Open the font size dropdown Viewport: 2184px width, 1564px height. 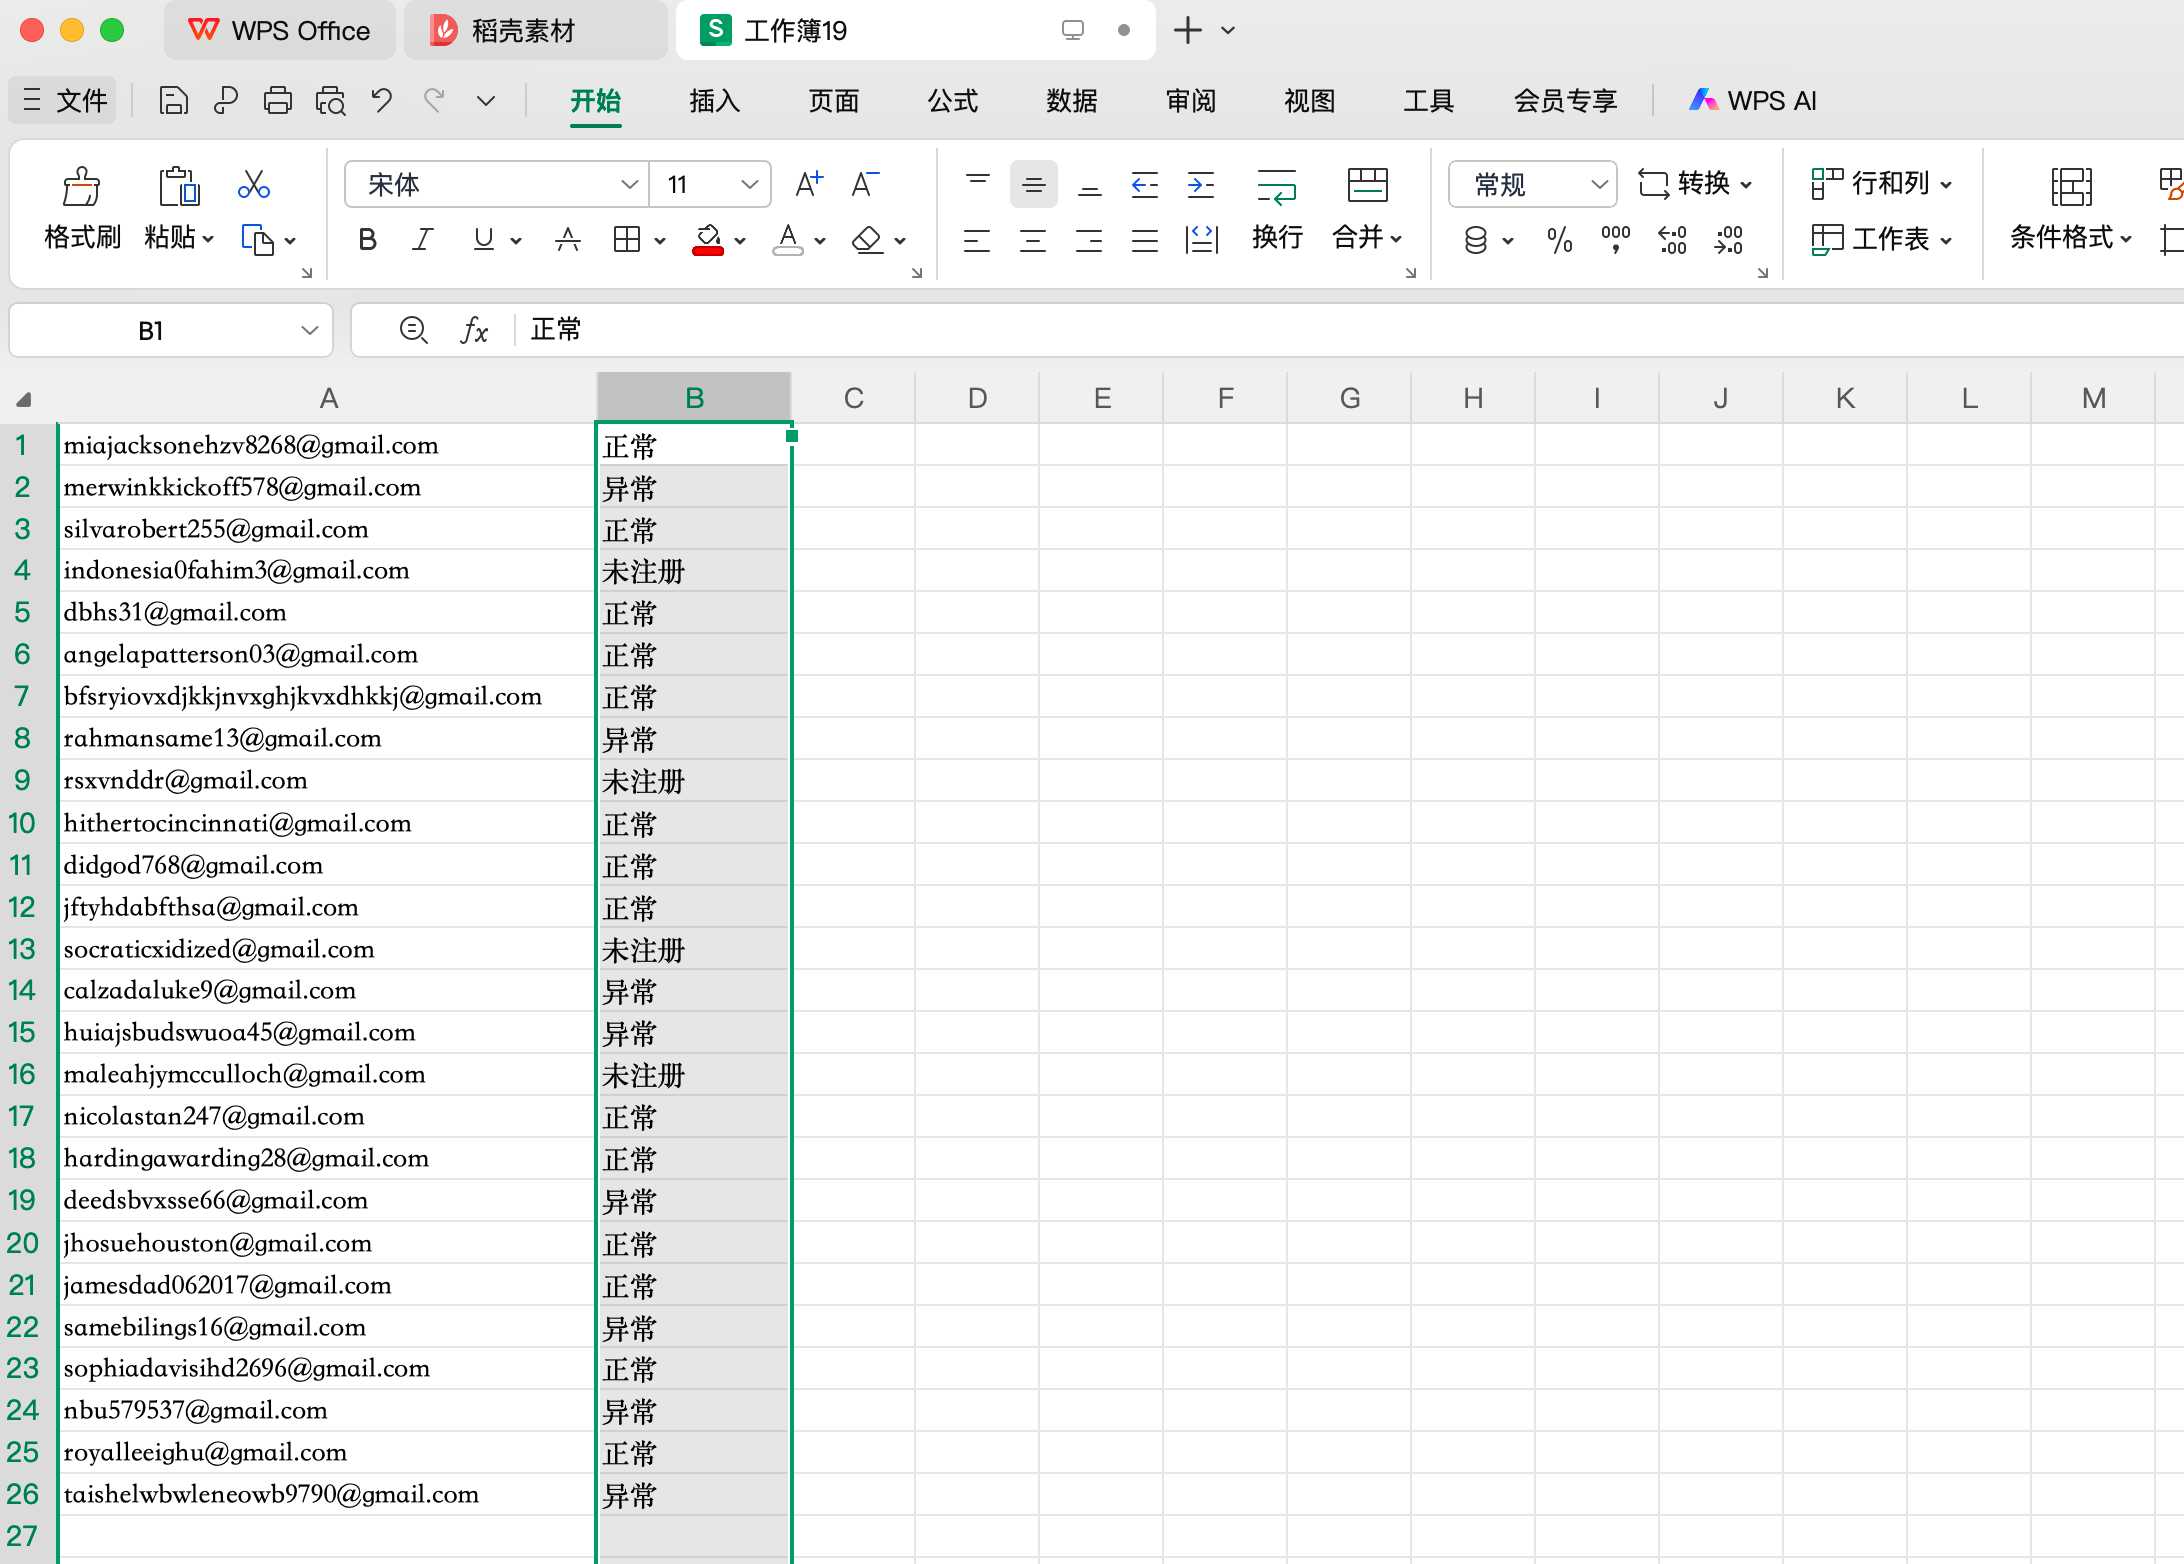click(750, 184)
